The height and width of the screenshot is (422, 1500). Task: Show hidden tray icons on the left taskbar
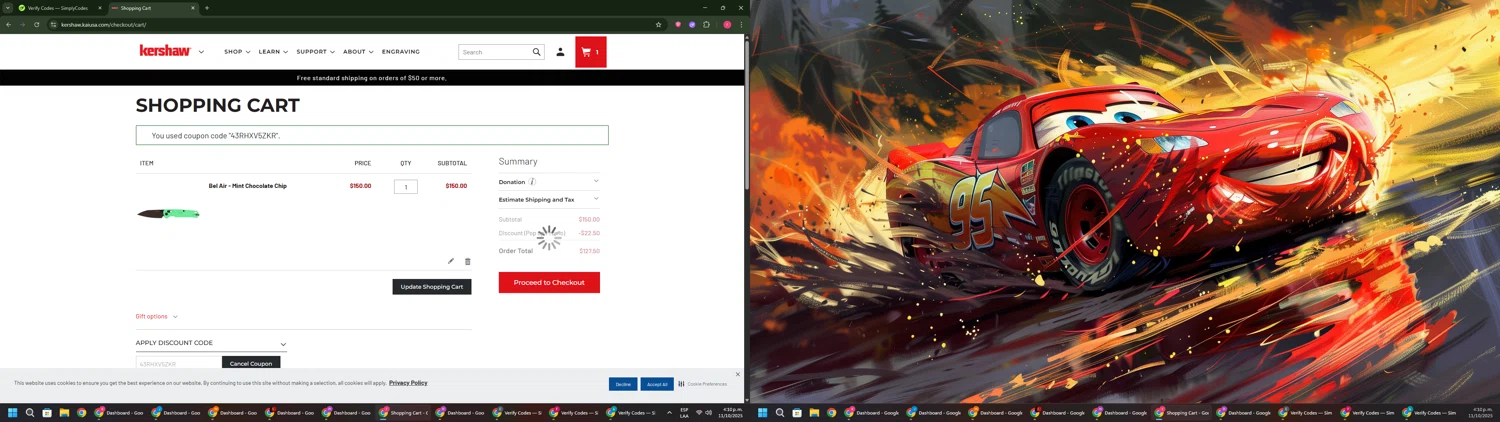coord(669,412)
